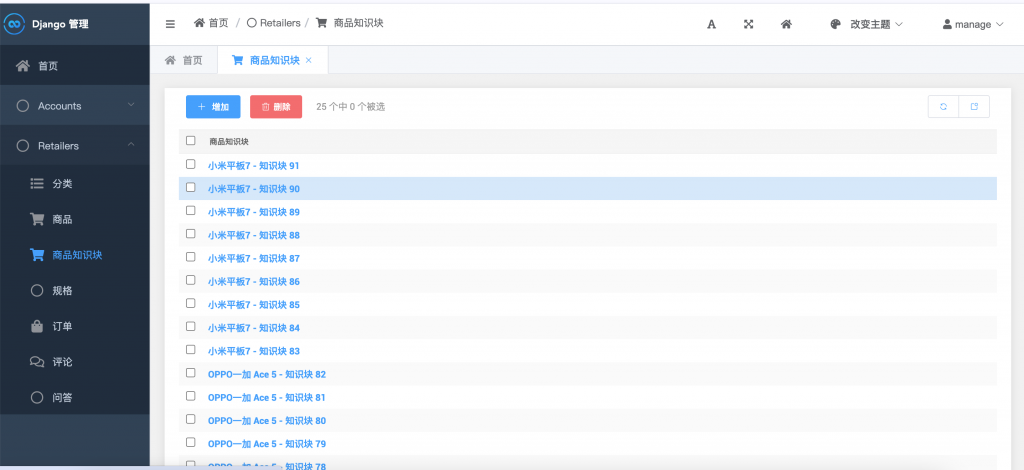Open 评论 in the sidebar

pos(74,362)
